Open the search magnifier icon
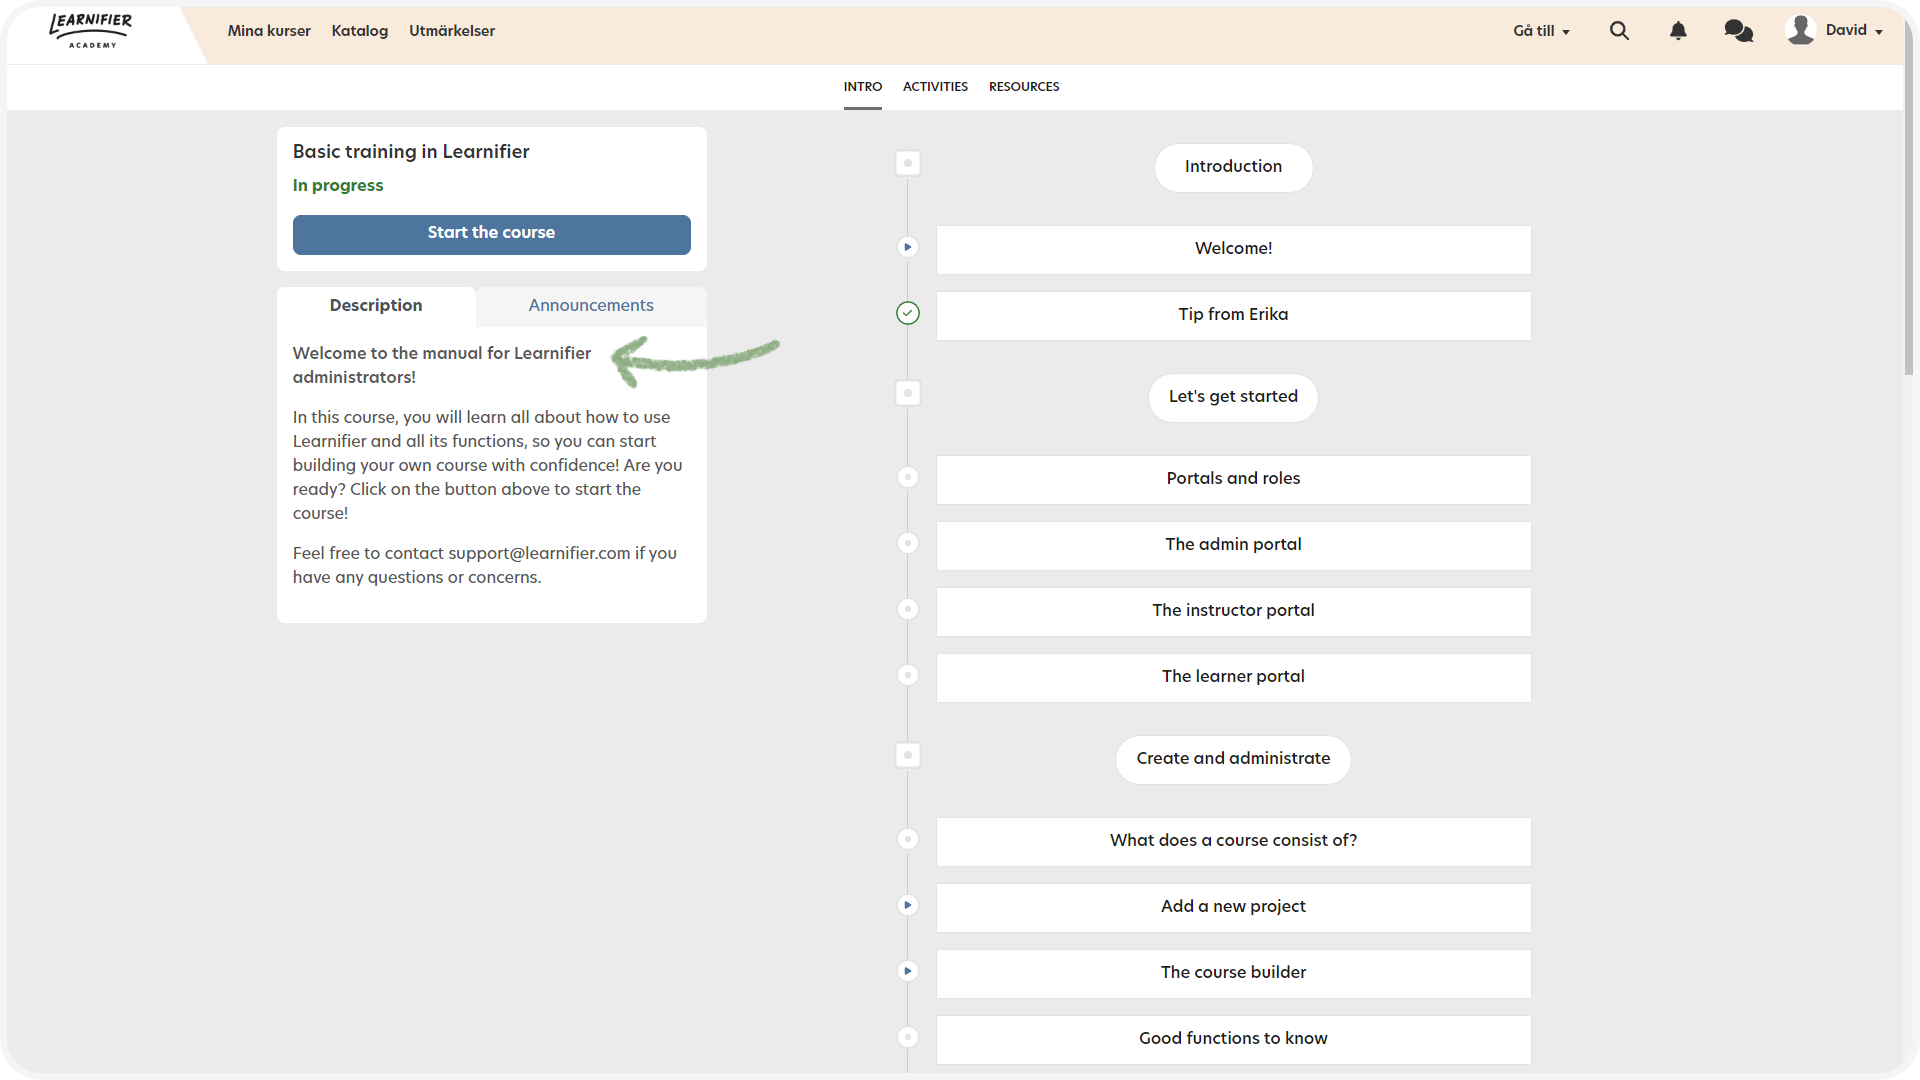The image size is (1920, 1080). click(1619, 31)
